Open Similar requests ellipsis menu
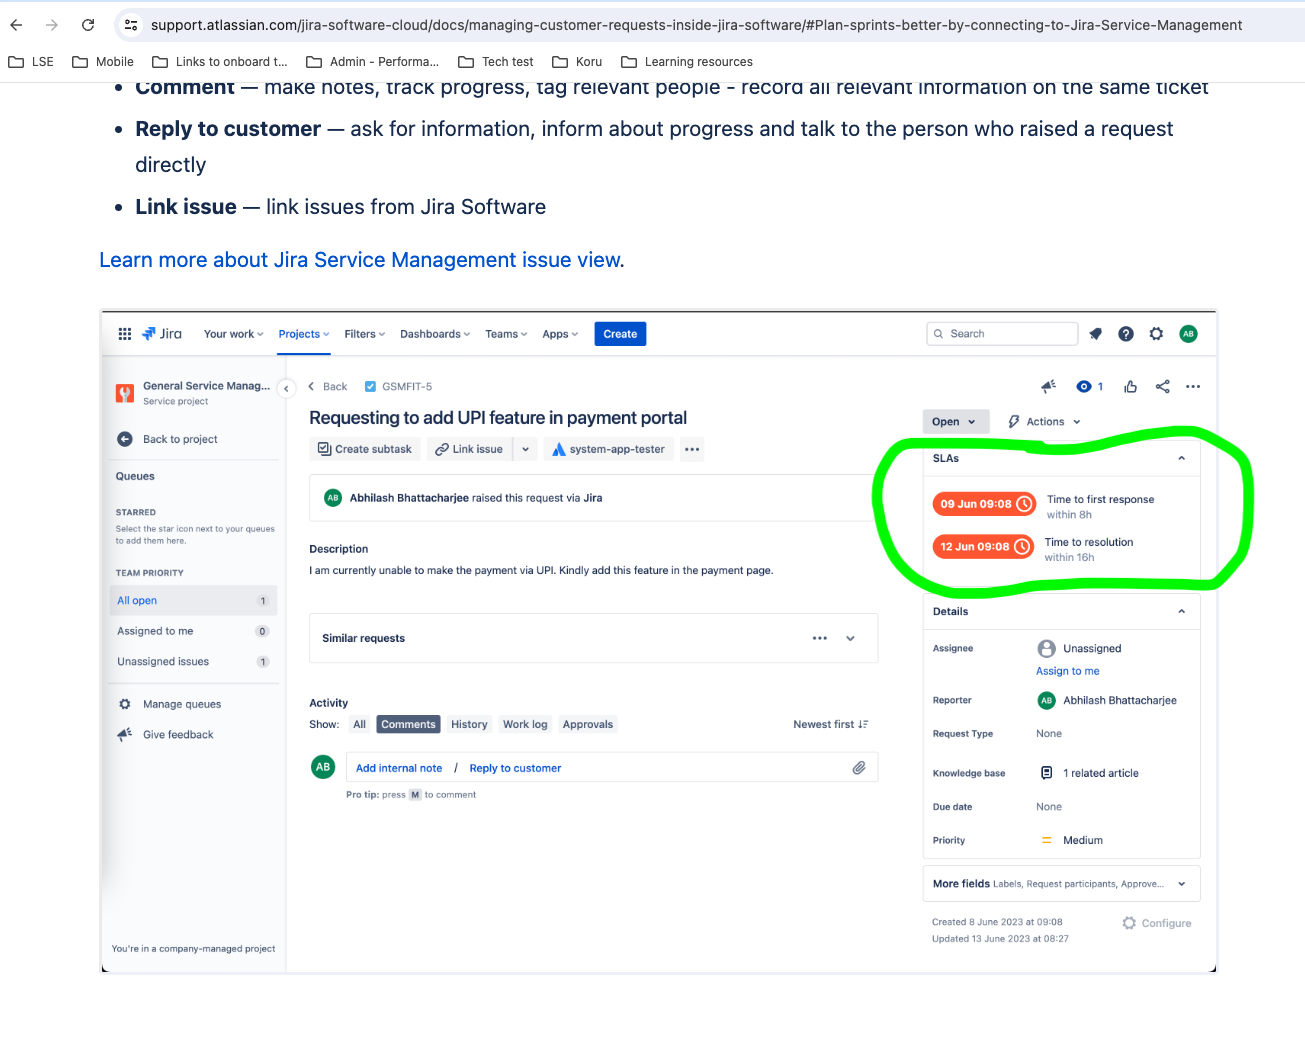 820,638
